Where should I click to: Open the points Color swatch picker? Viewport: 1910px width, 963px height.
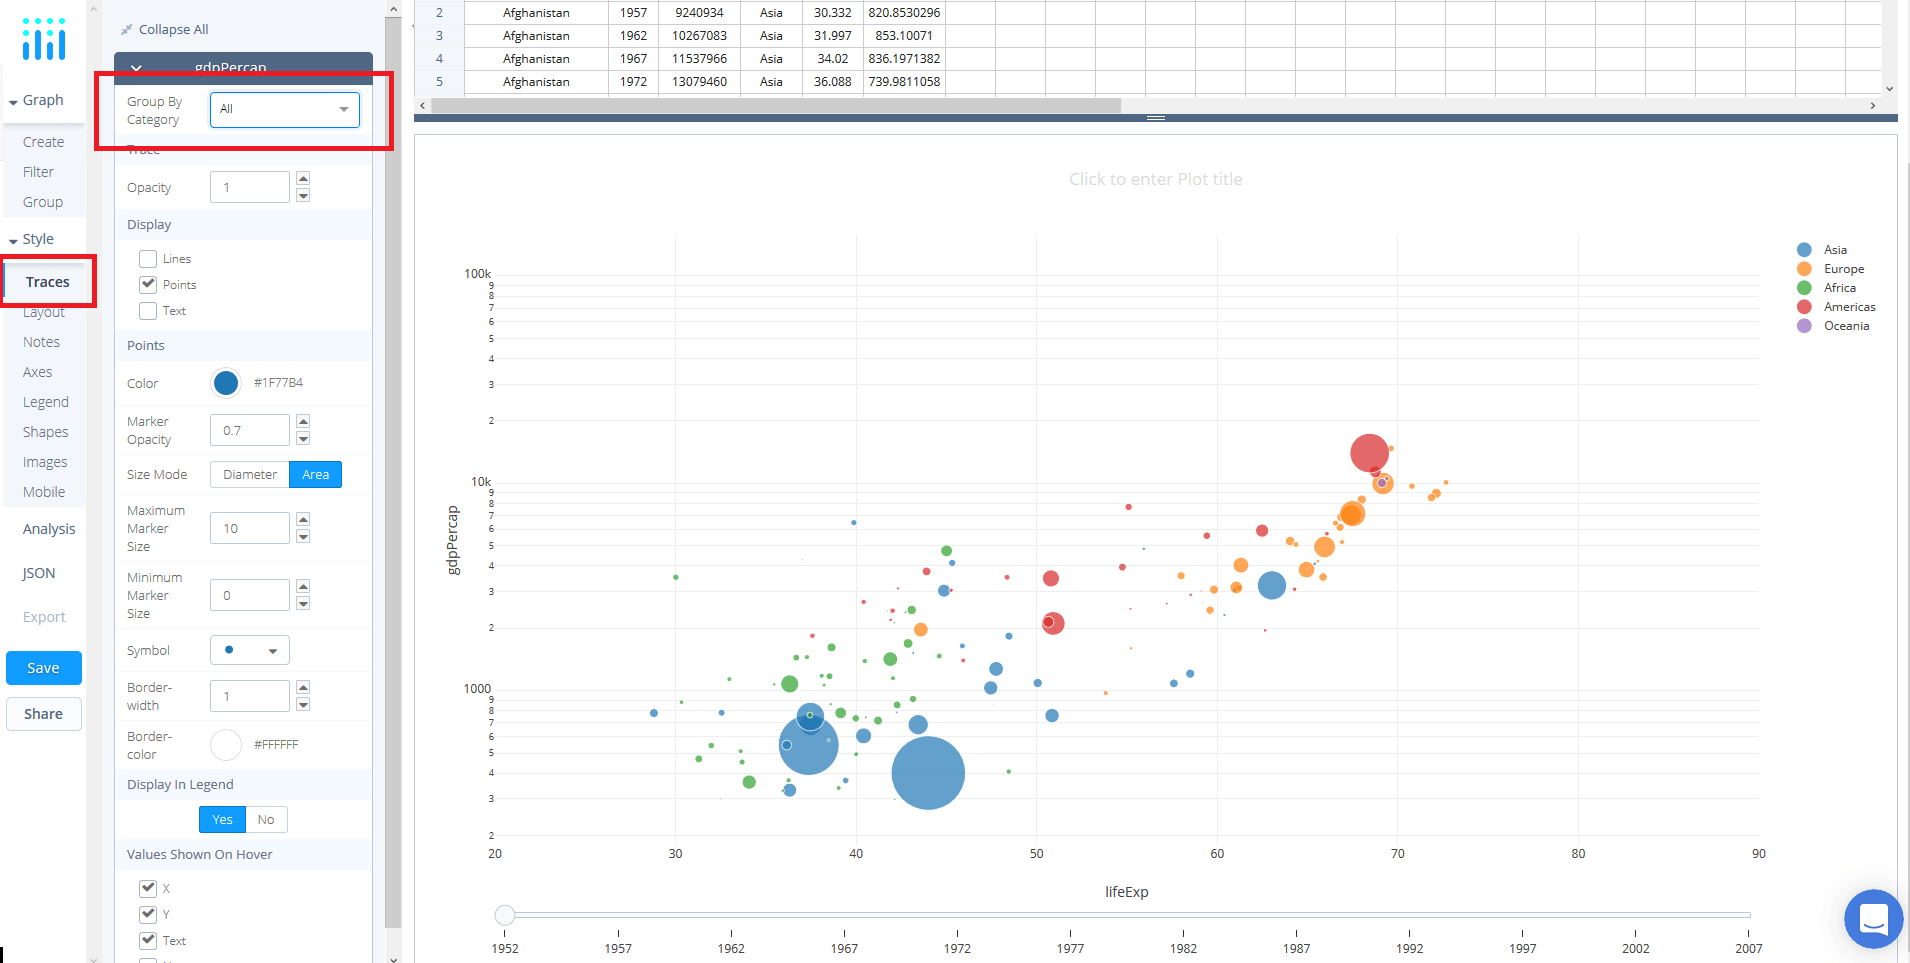226,383
